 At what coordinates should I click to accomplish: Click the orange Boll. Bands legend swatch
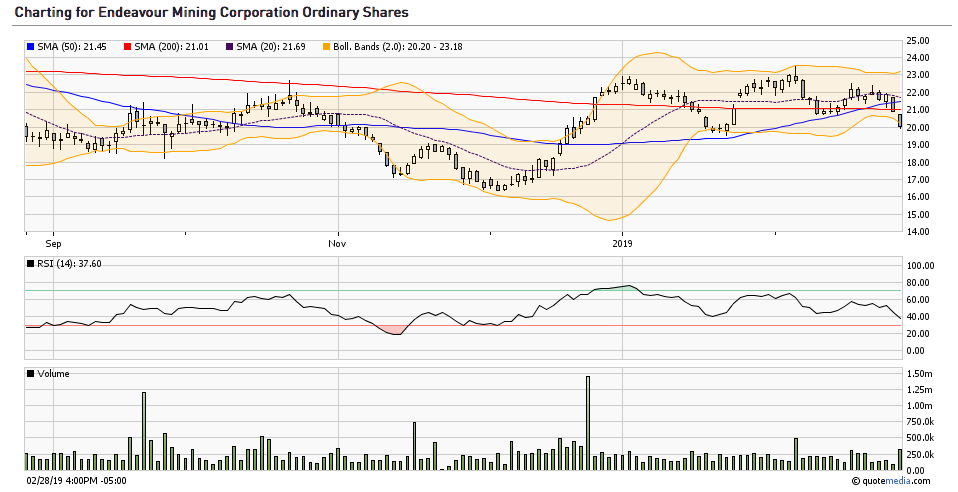(327, 46)
